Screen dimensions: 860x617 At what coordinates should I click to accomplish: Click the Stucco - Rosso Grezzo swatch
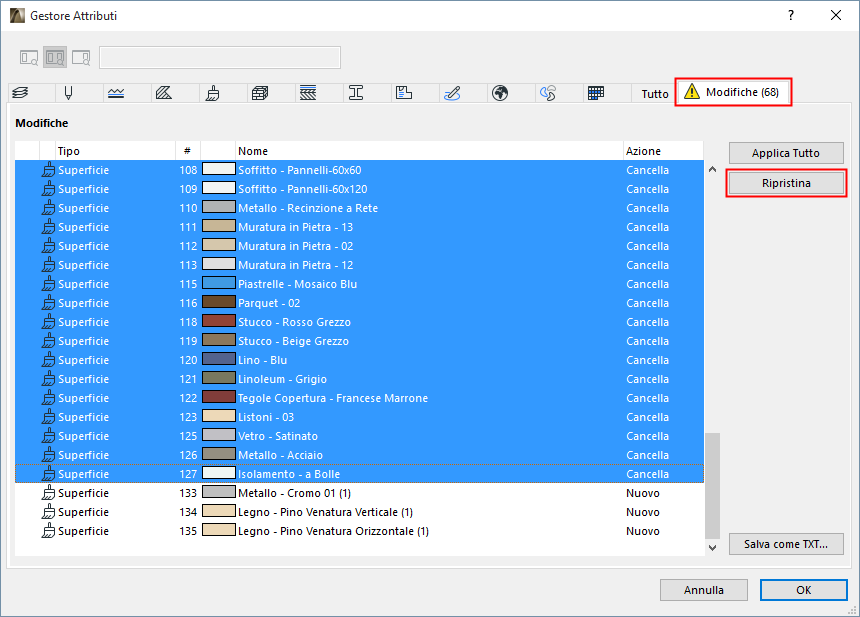[x=219, y=321]
